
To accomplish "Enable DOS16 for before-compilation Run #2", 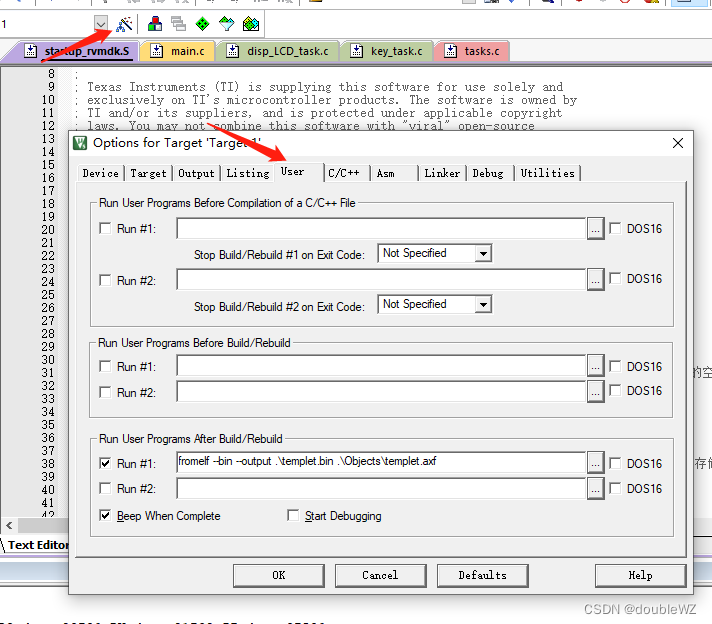I will [615, 278].
